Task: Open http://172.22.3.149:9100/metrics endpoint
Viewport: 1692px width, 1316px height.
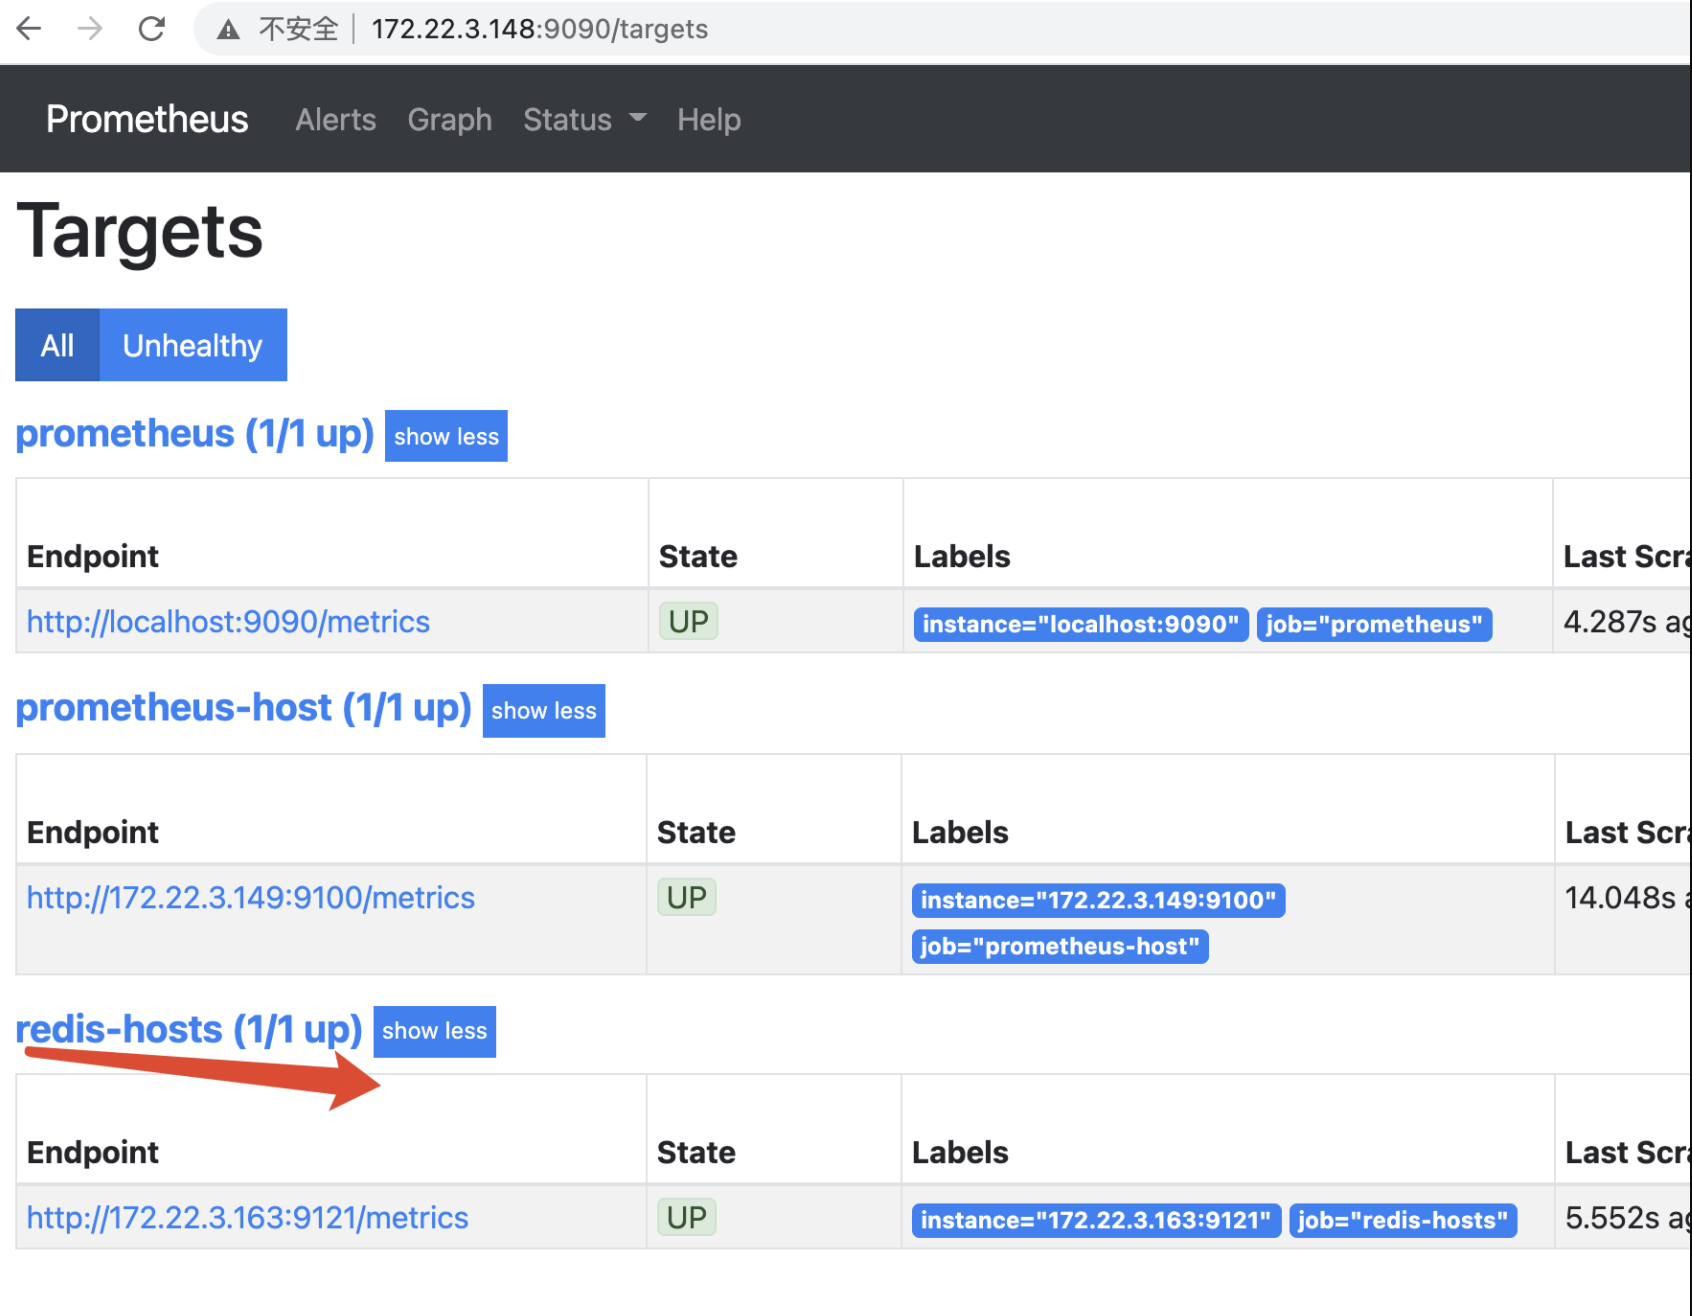Action: coord(250,898)
